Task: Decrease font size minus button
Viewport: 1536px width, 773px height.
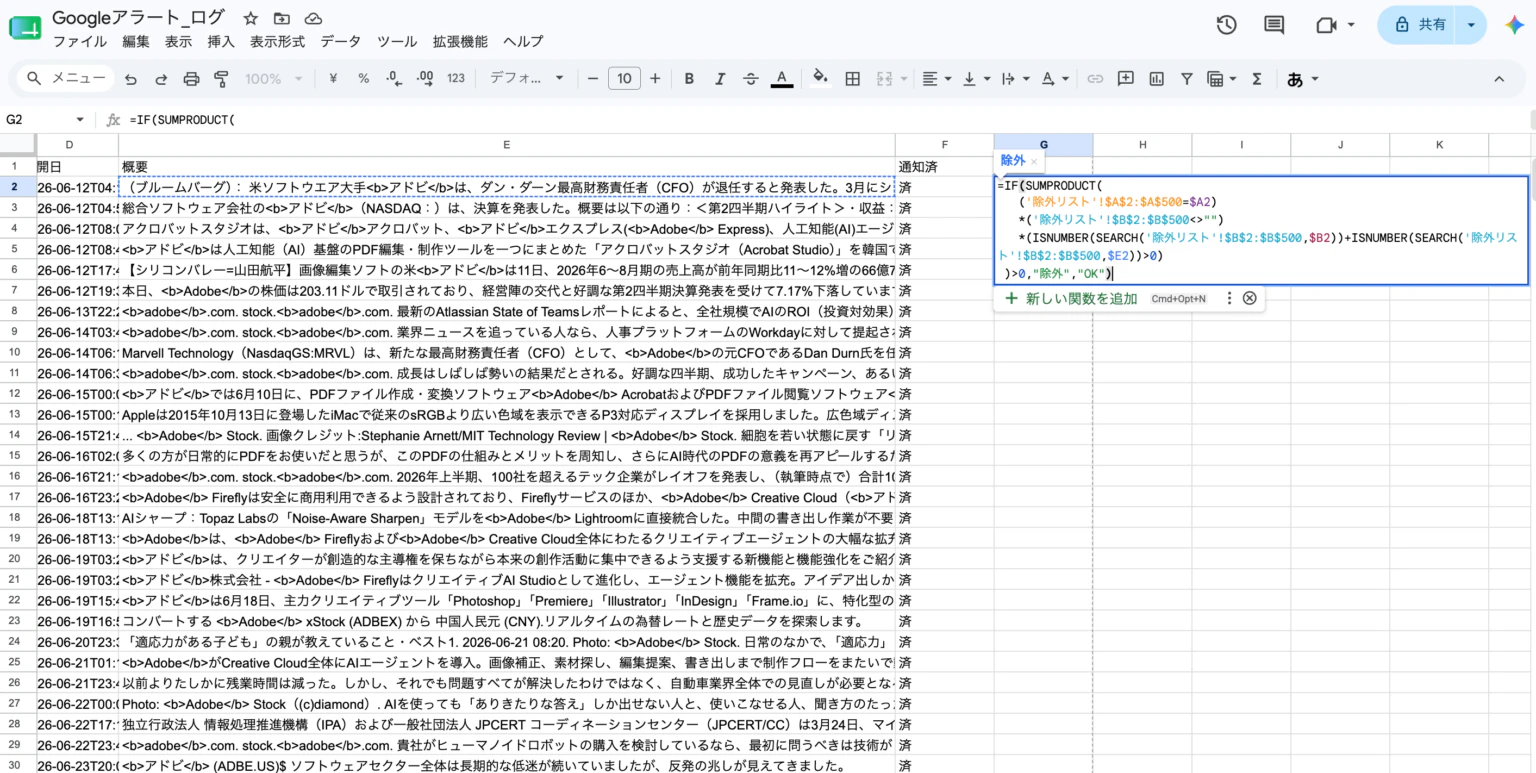Action: (592, 78)
